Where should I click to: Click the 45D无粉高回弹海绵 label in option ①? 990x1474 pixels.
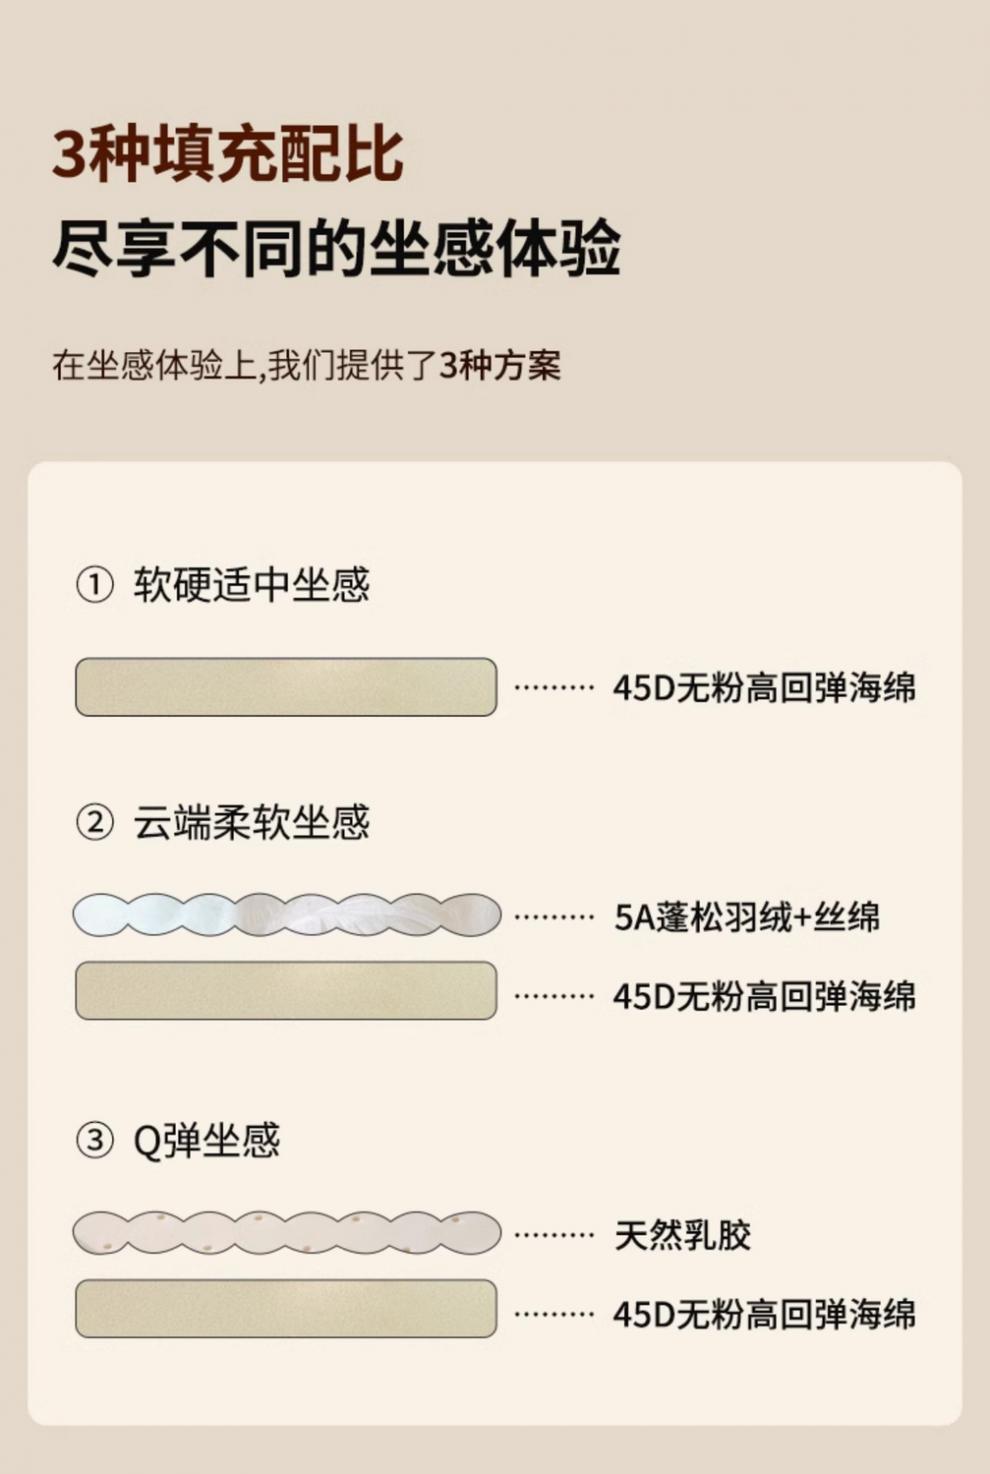point(764,688)
